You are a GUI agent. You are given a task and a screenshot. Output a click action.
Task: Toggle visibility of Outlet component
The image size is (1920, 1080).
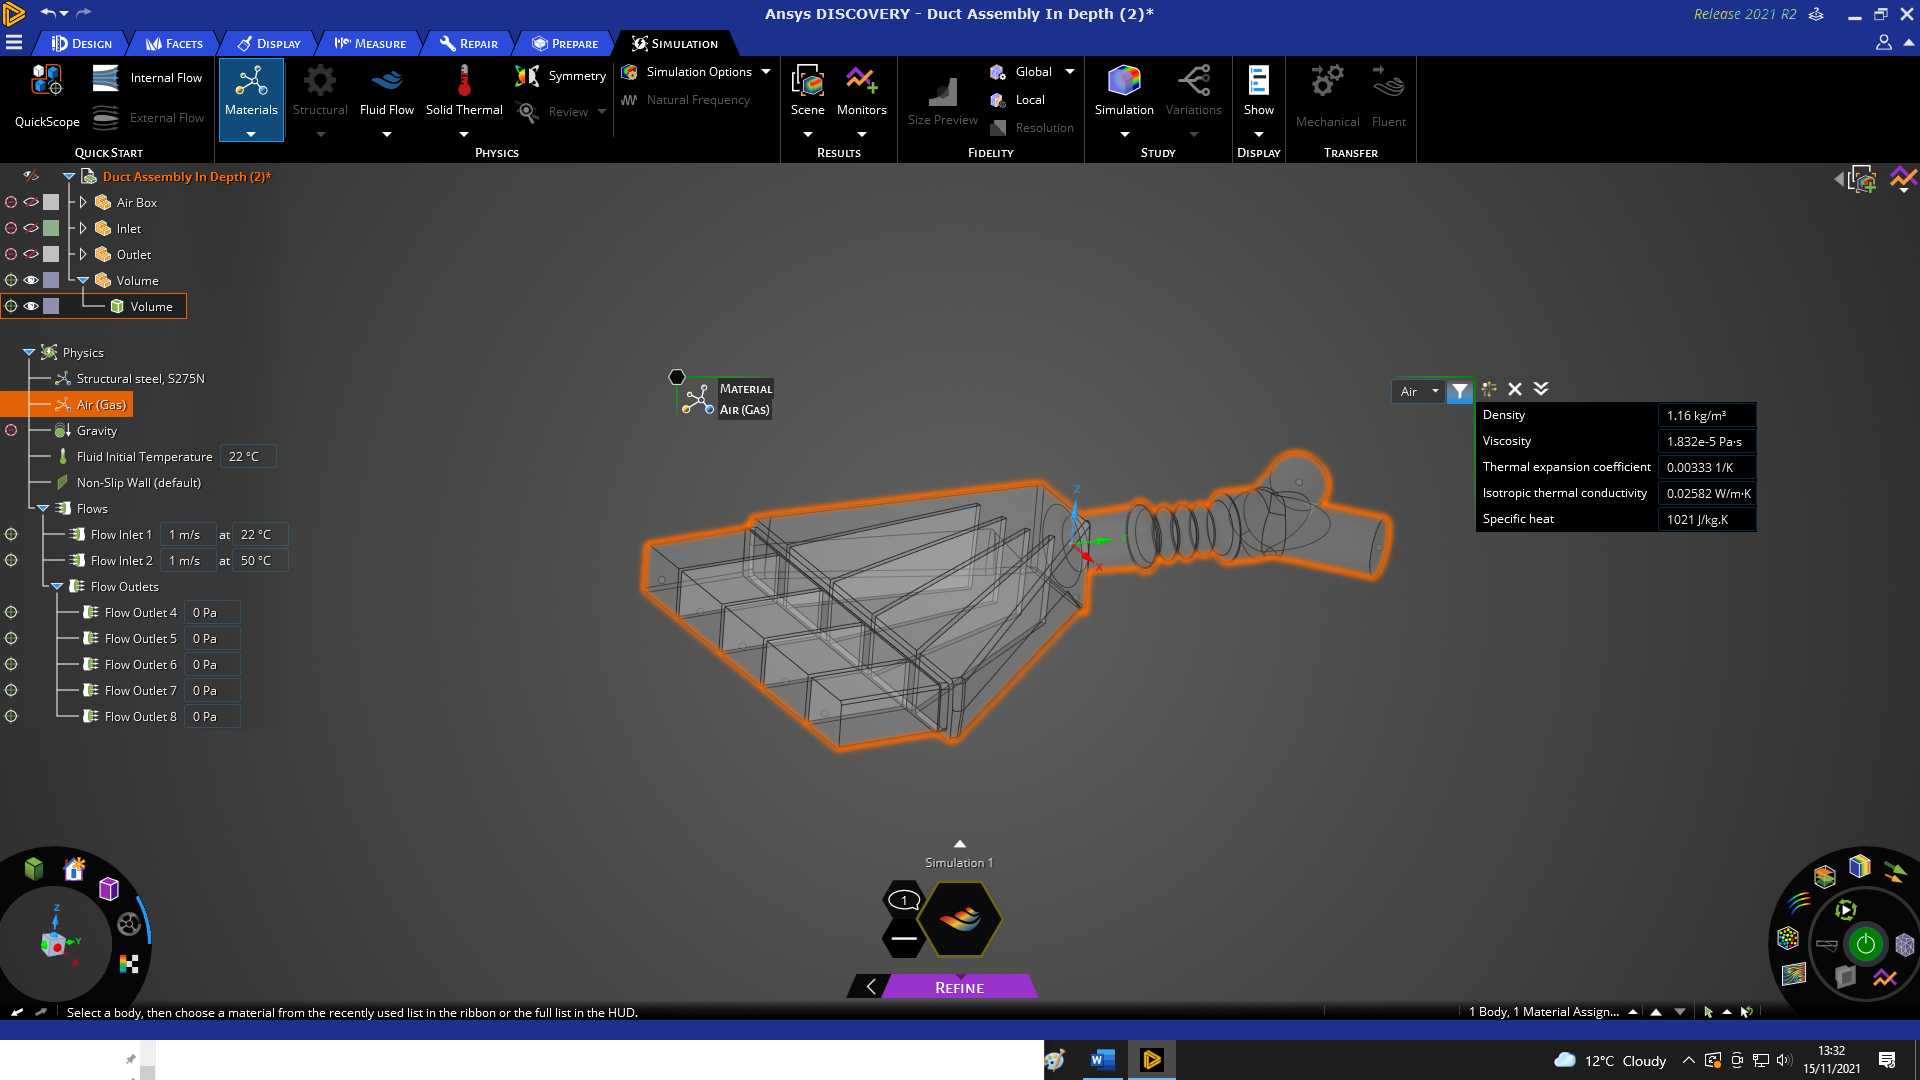(x=31, y=255)
